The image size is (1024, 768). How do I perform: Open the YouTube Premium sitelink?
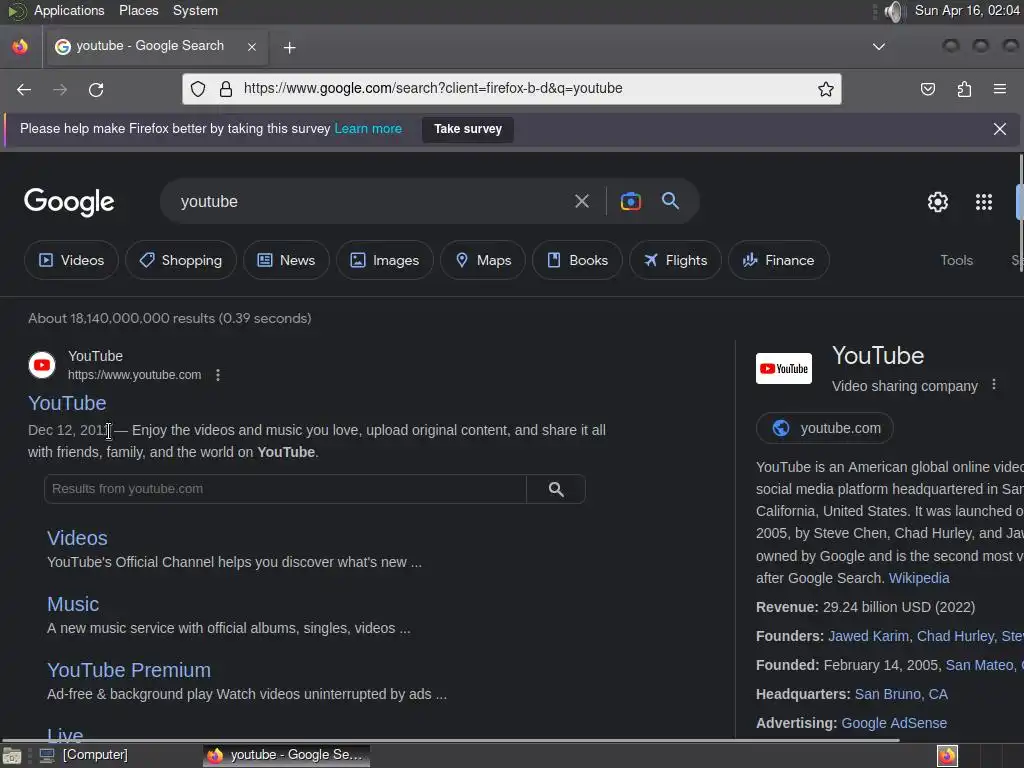click(x=129, y=670)
